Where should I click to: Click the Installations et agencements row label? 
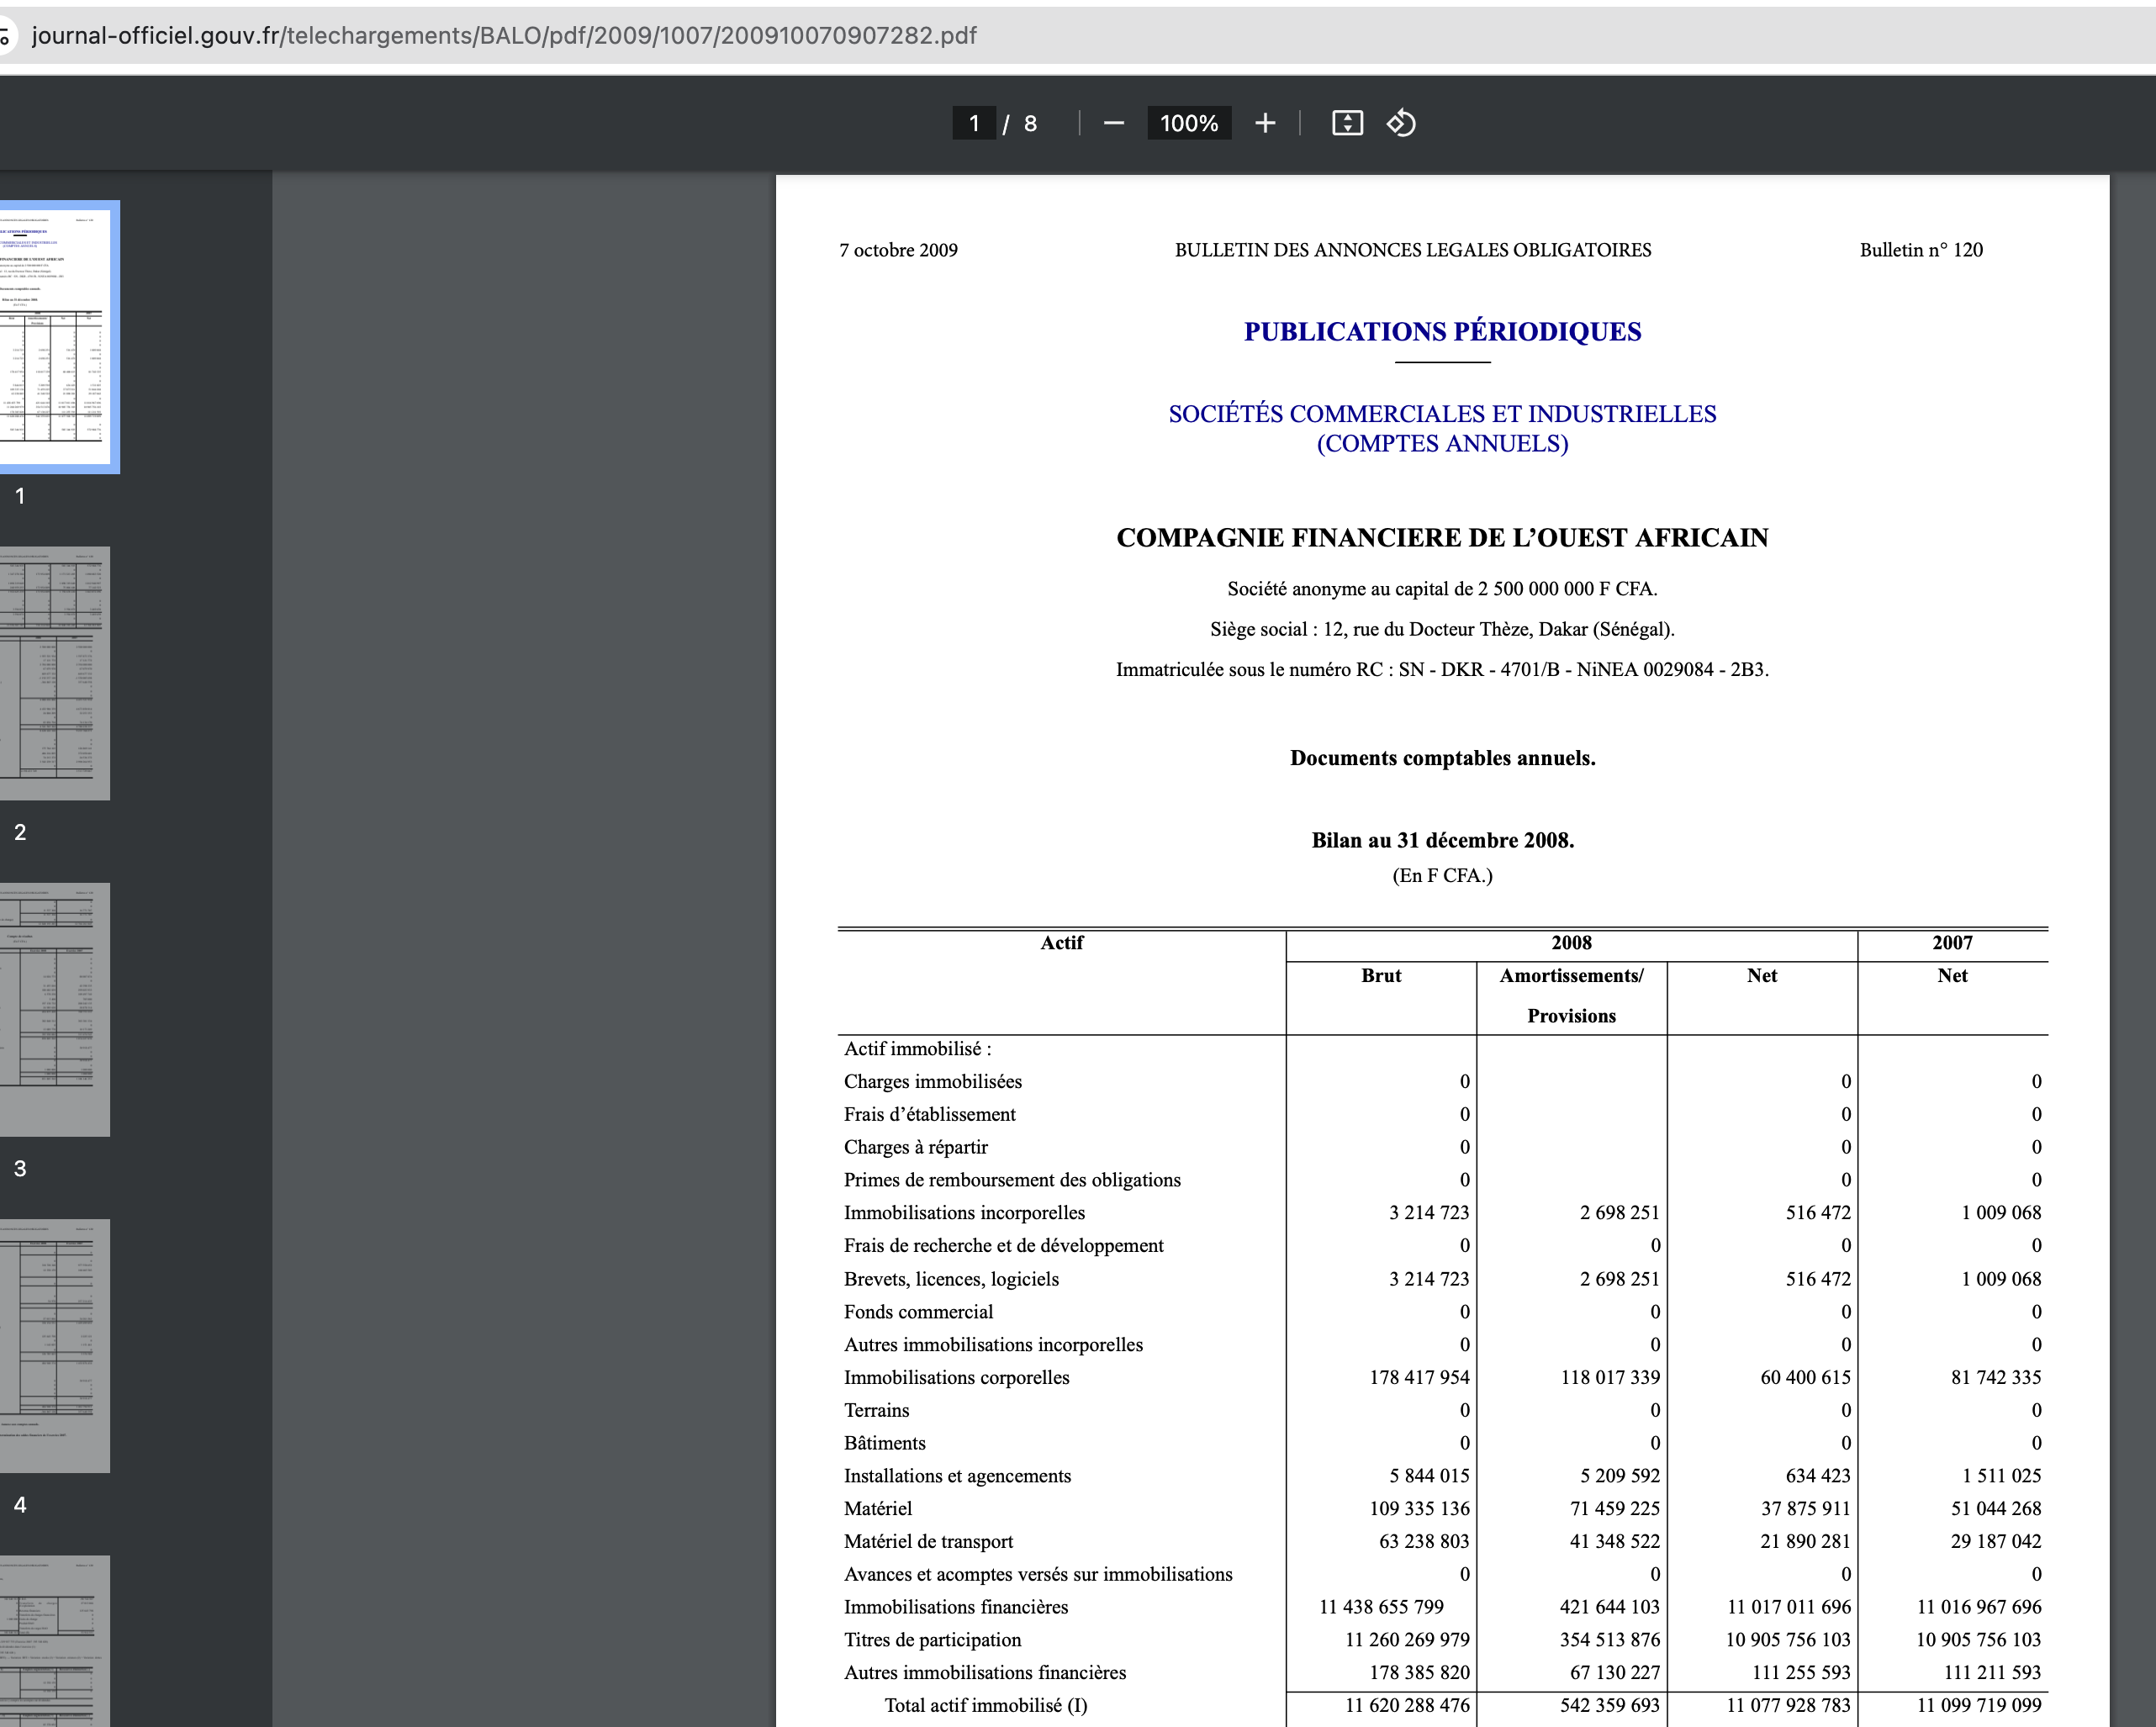[957, 1476]
